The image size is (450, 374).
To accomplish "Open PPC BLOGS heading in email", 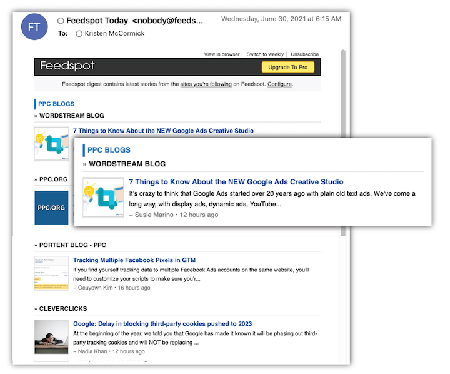I will pyautogui.click(x=56, y=104).
